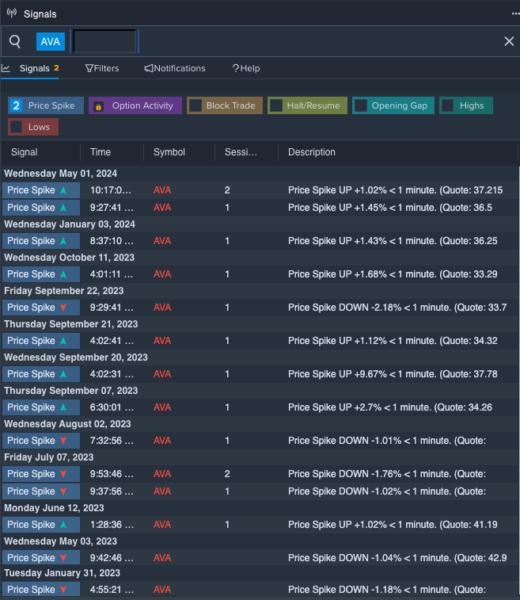Open the Signals panel ellipsis menu
This screenshot has width=520, height=600.
(515, 14)
